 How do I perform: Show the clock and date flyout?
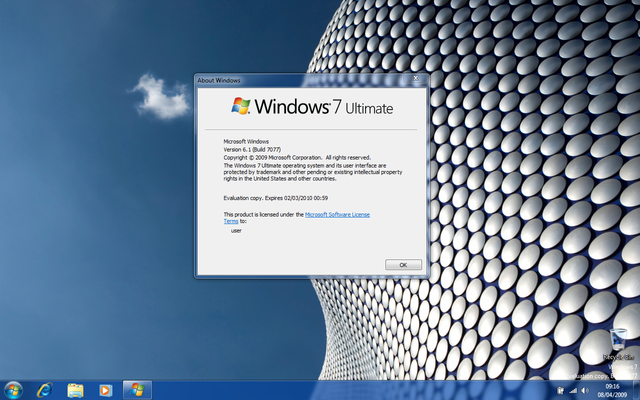(x=612, y=390)
